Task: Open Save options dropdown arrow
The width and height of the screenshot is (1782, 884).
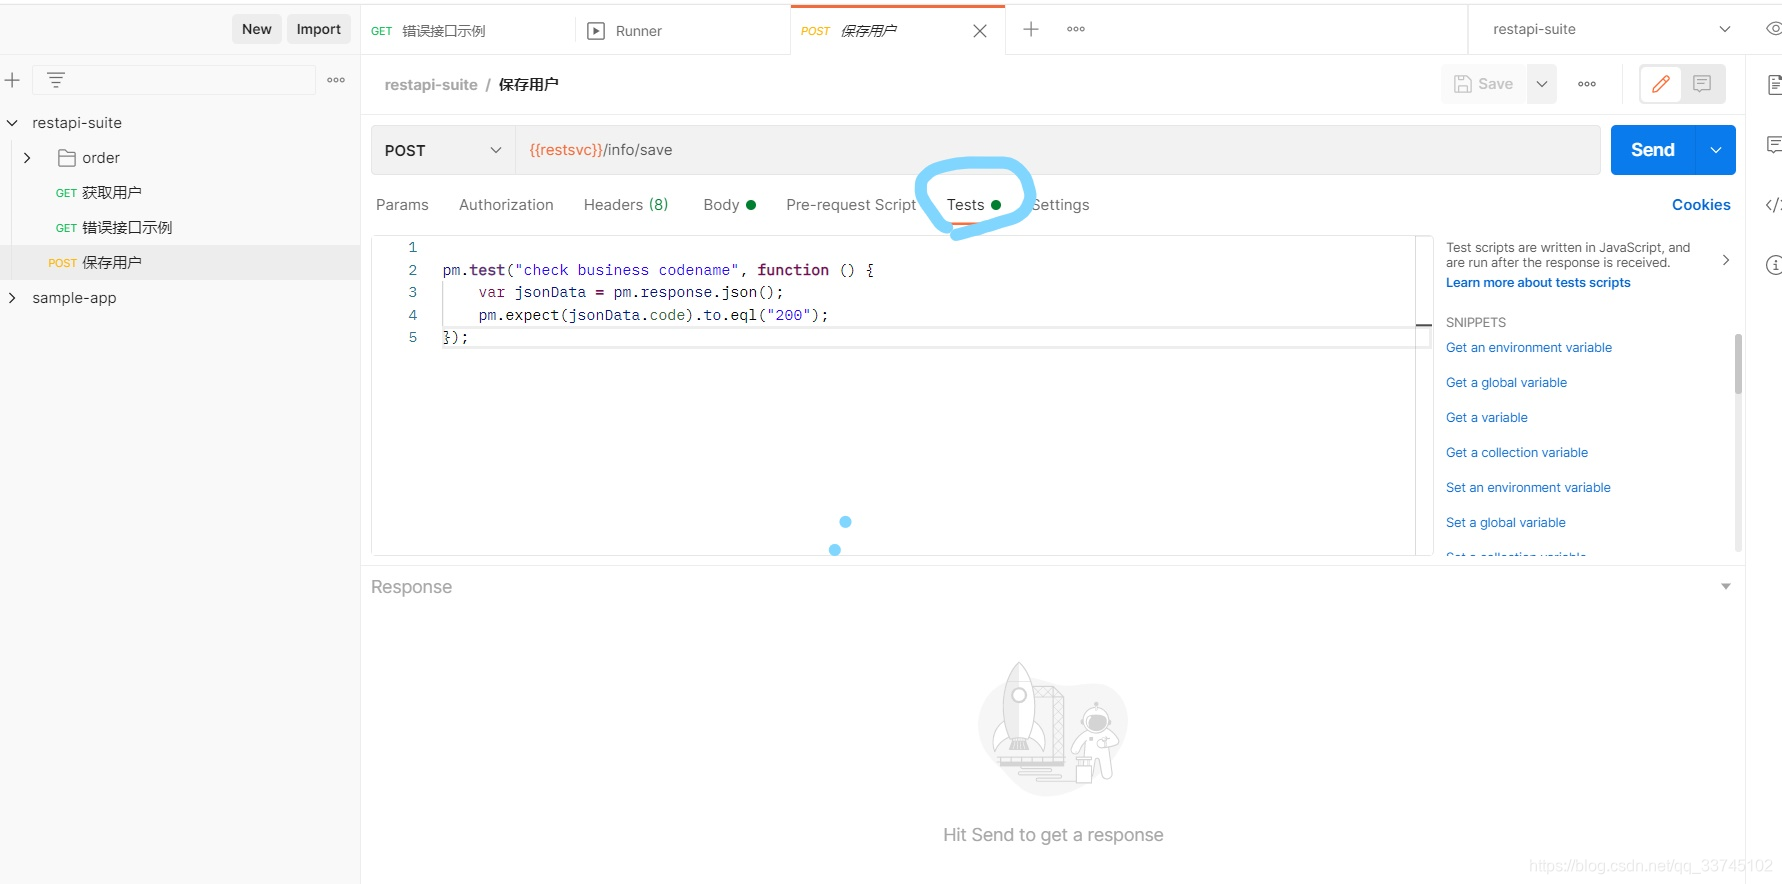Action: [x=1542, y=84]
